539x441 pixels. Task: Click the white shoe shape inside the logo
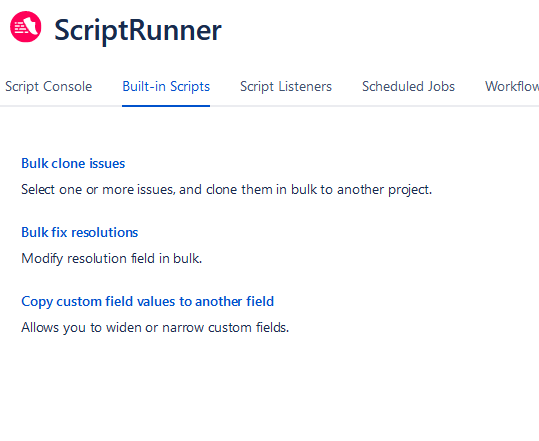coord(32,26)
